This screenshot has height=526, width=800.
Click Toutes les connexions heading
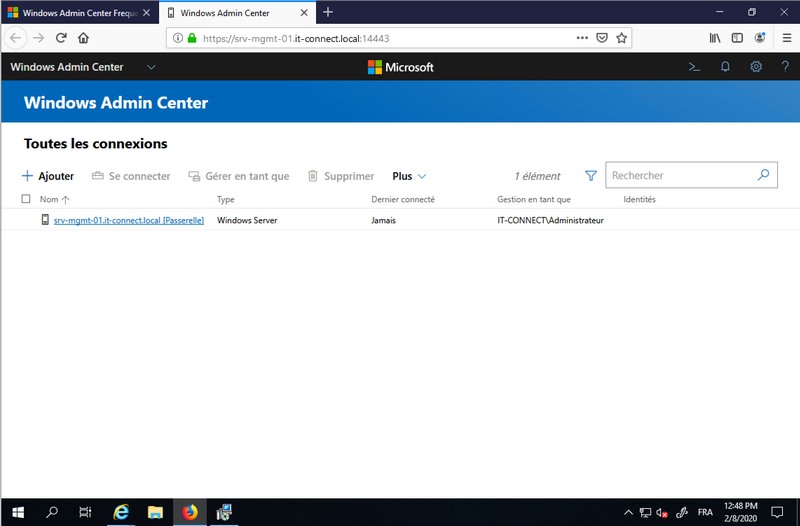pyautogui.click(x=95, y=144)
